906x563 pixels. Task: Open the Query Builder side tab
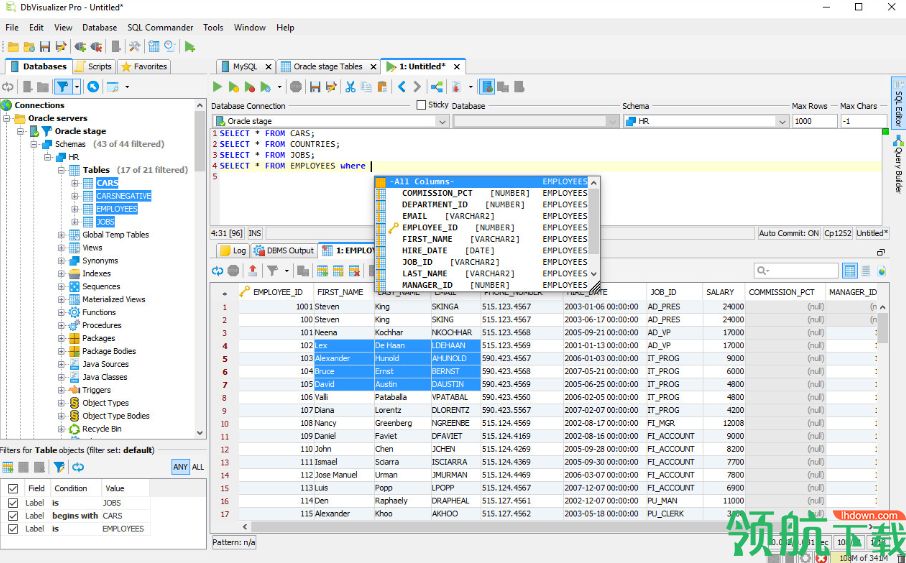[898, 164]
